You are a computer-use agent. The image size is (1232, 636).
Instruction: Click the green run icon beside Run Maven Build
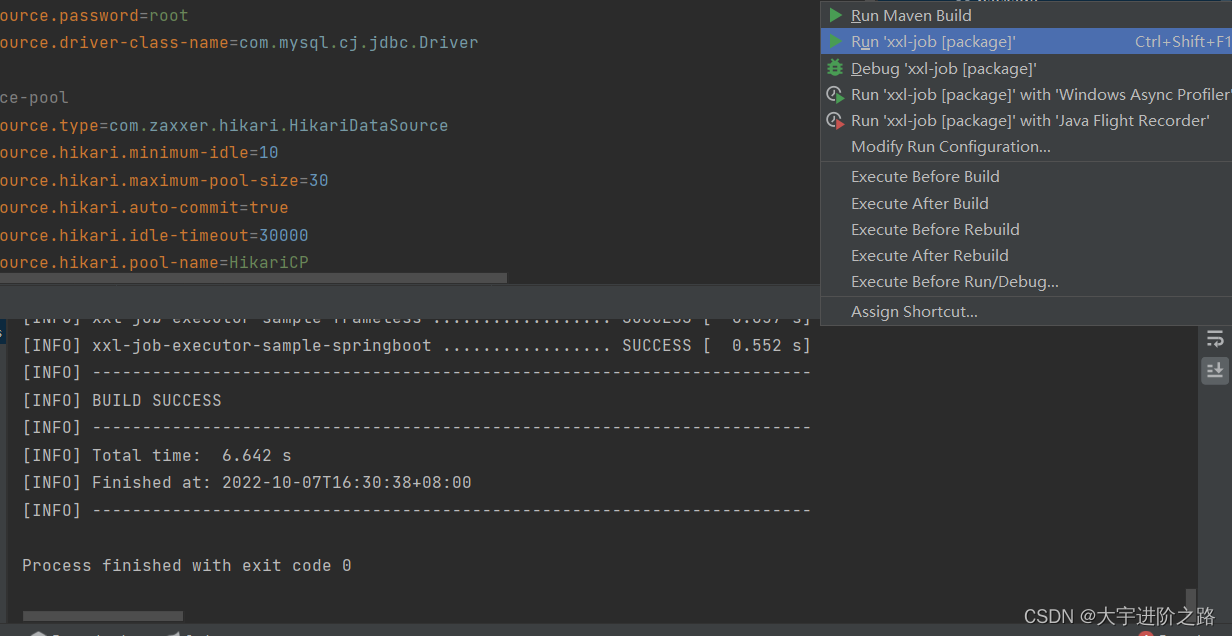tap(835, 15)
